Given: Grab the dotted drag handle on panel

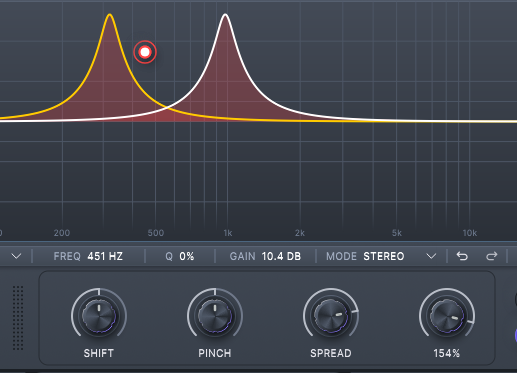Looking at the screenshot, I should pos(18,318).
